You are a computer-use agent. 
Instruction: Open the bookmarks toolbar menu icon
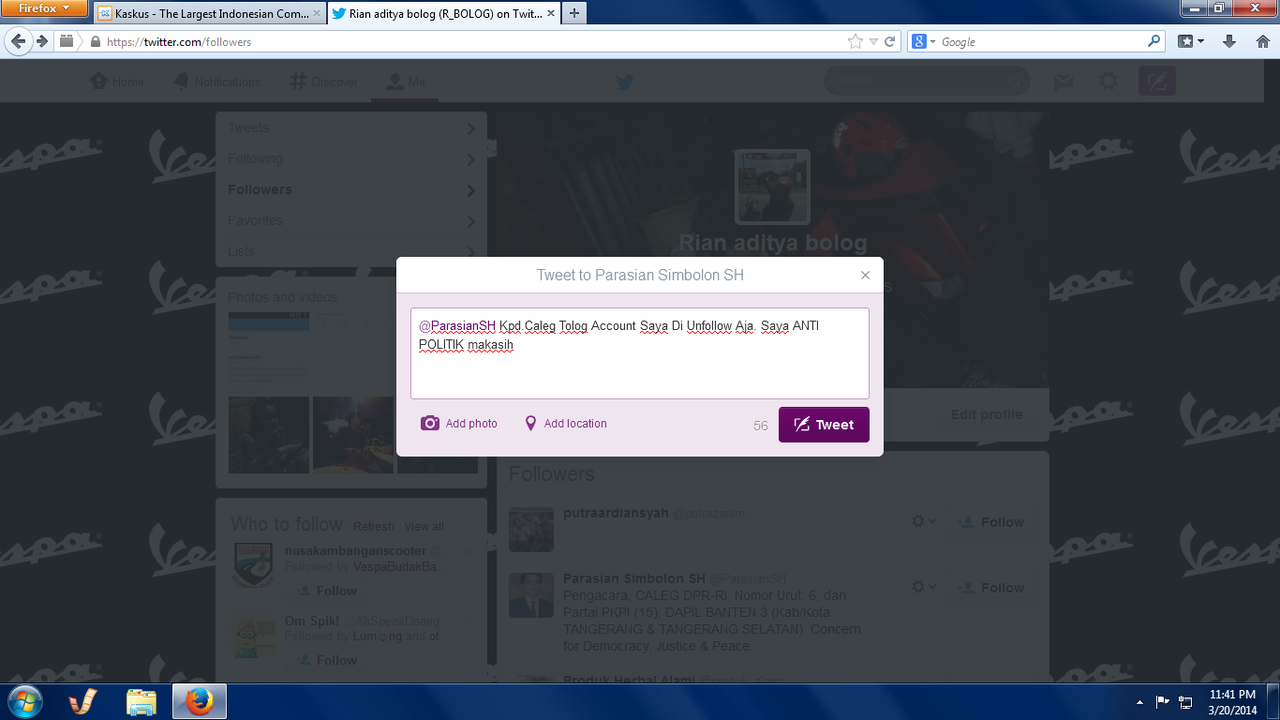1190,42
